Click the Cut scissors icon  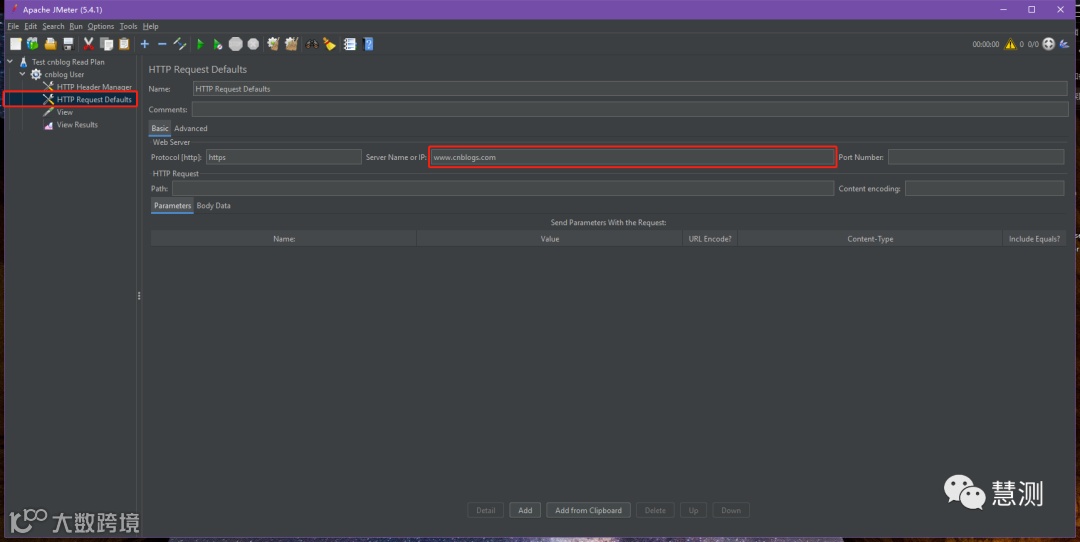[89, 44]
